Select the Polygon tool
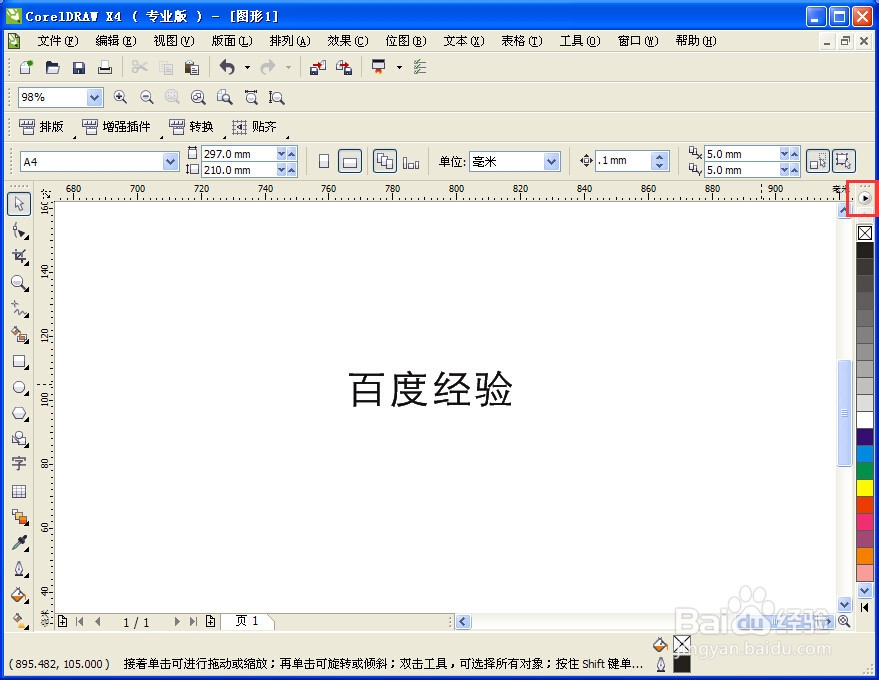Image resolution: width=879 pixels, height=680 pixels. 20,413
